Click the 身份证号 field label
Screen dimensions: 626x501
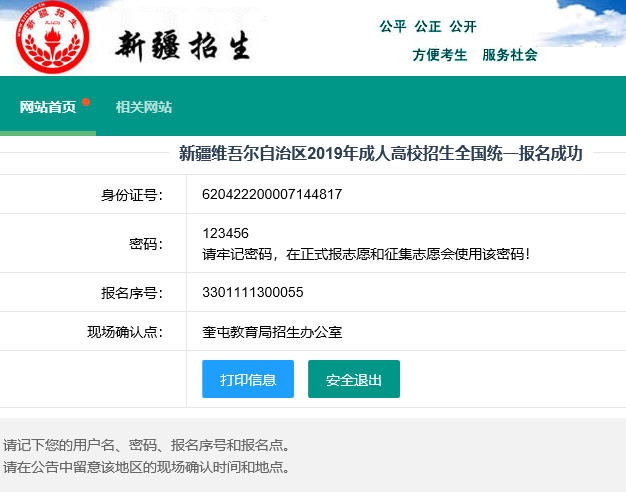(x=131, y=195)
